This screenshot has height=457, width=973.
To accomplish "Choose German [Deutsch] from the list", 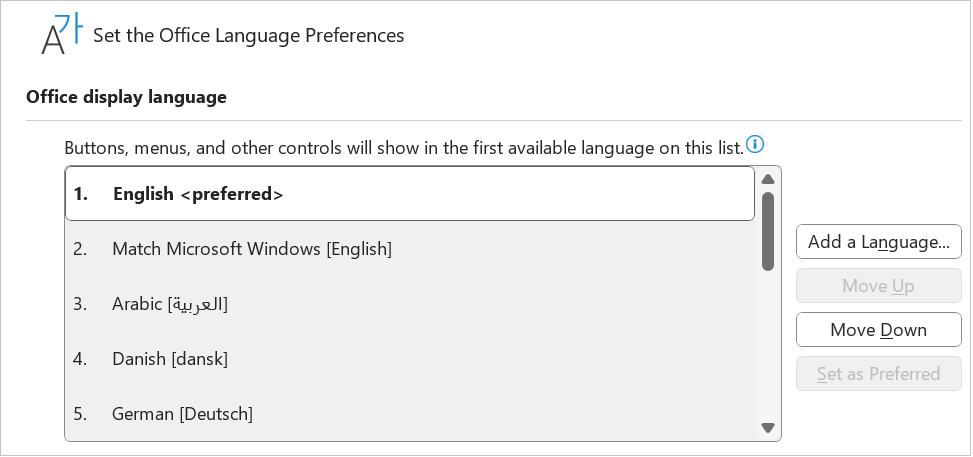I will point(410,414).
